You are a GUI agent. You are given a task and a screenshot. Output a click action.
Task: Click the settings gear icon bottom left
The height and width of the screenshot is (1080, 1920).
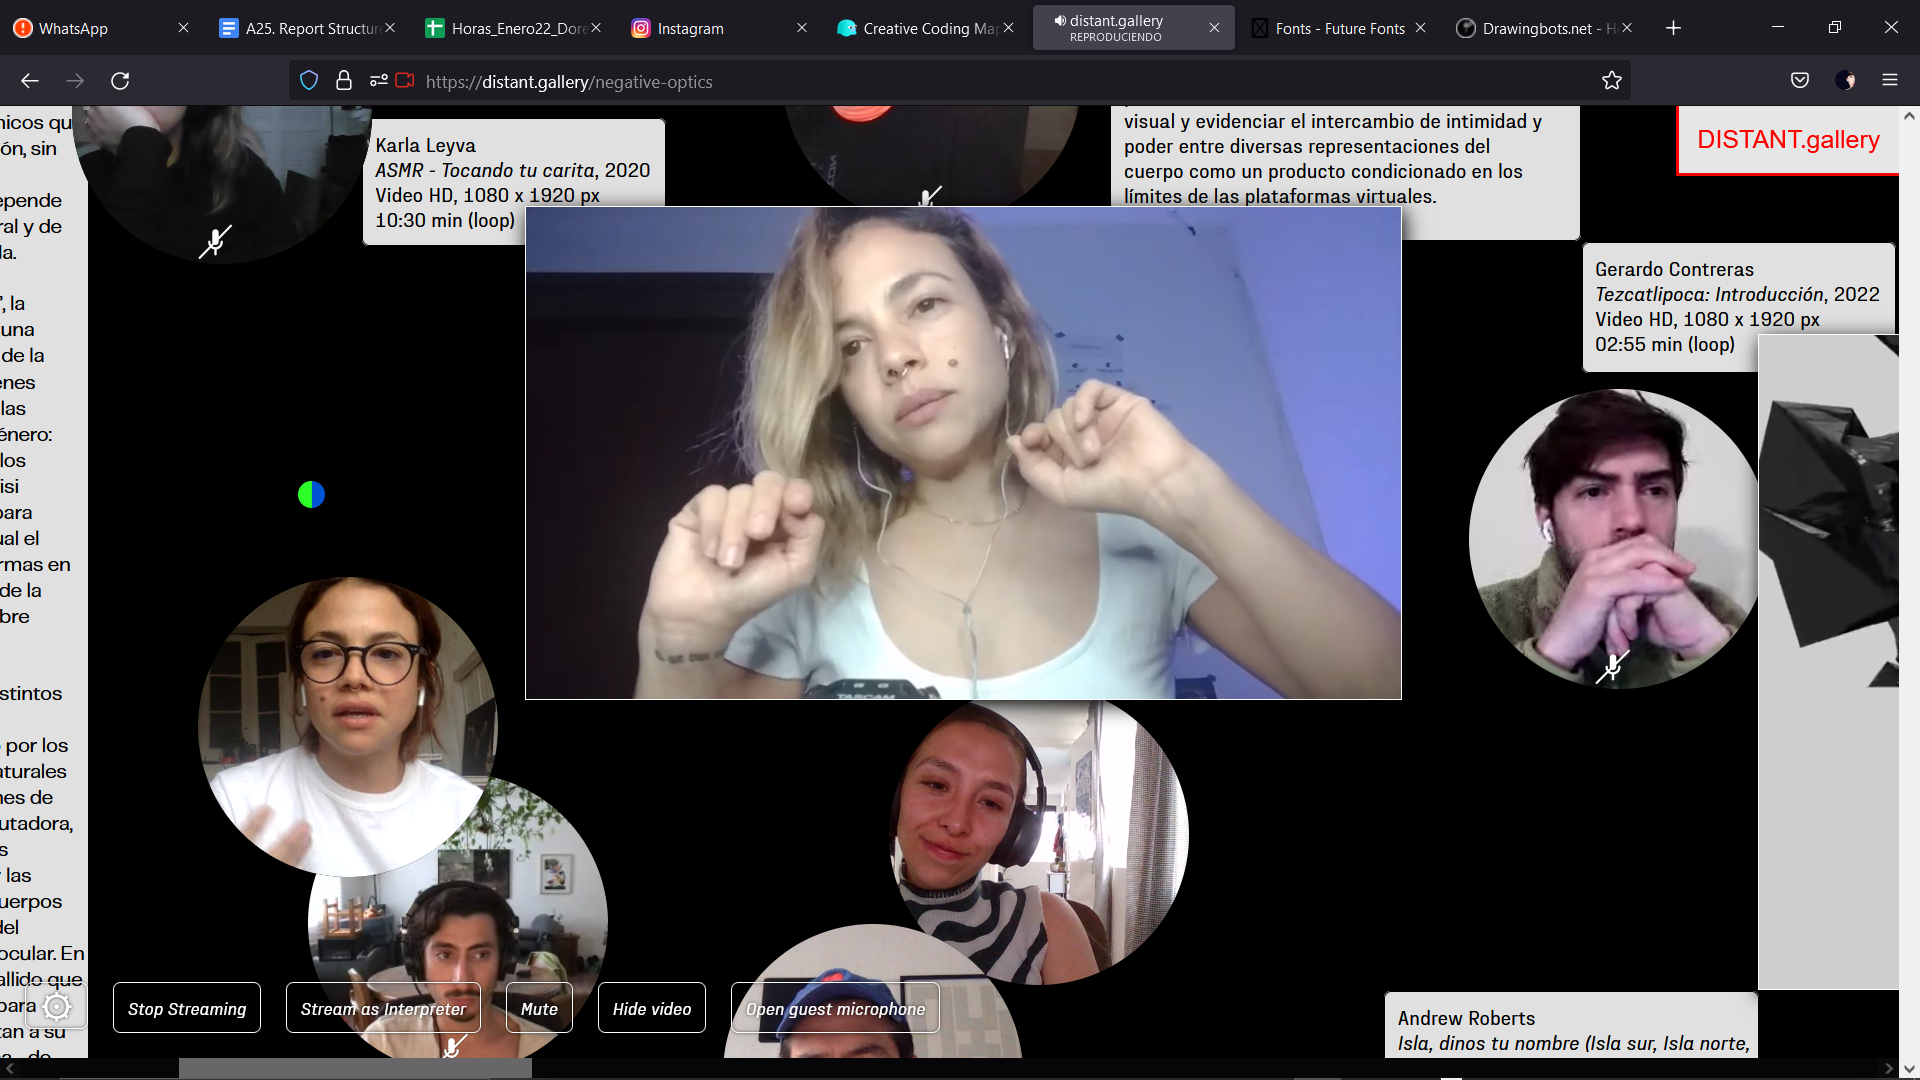click(x=57, y=1006)
